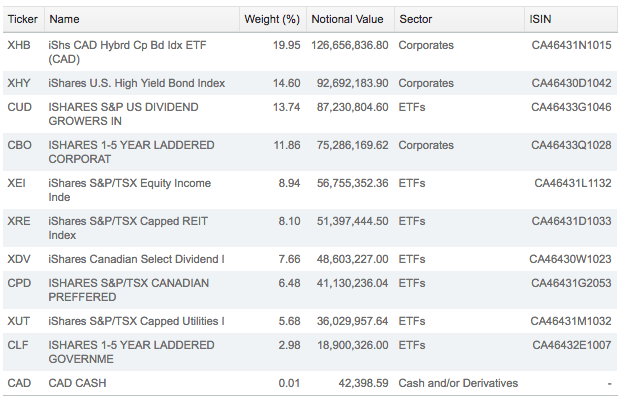627x396 pixels.
Task: Click ISIN CA46431D1033
Action: pyautogui.click(x=571, y=221)
